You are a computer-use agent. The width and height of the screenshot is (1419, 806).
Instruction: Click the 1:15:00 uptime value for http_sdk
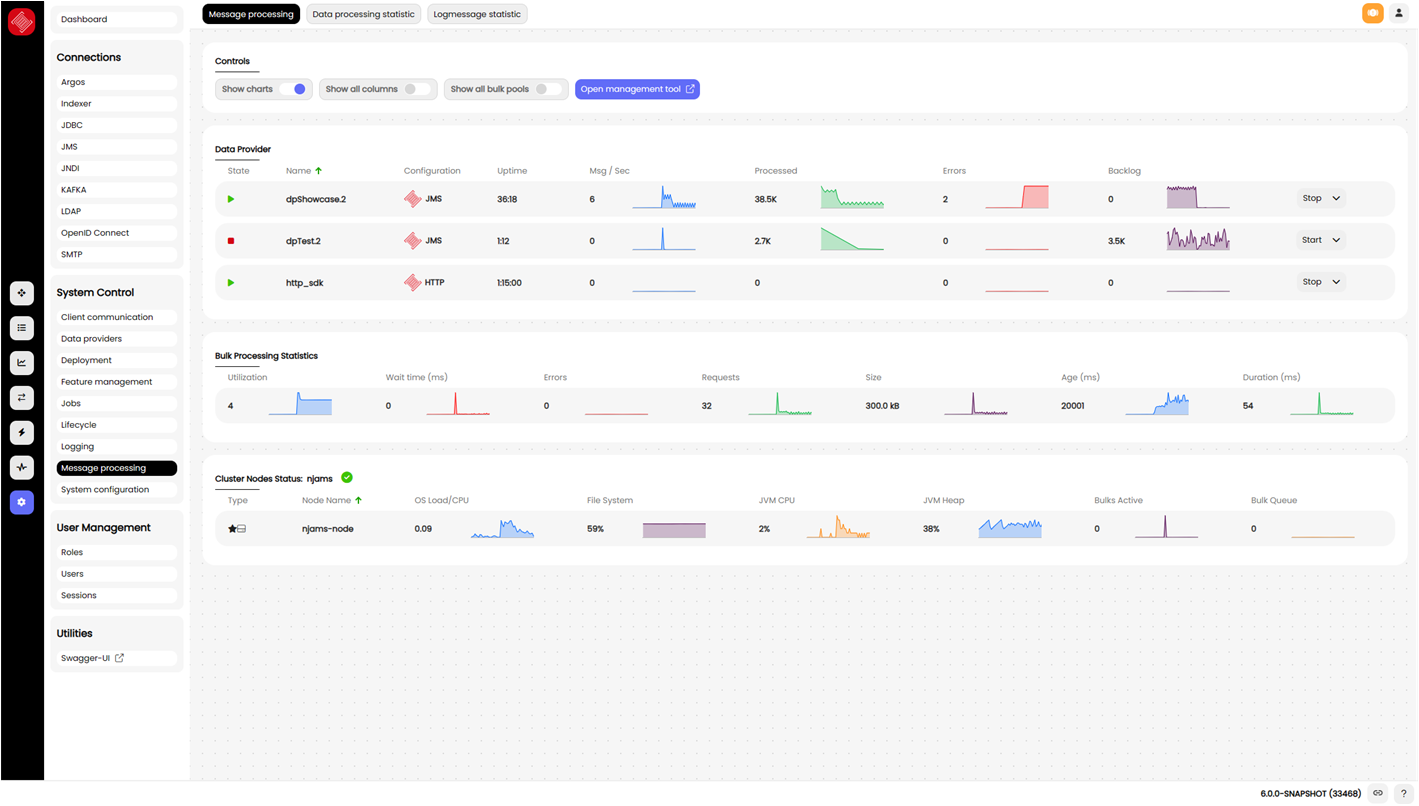click(x=510, y=283)
